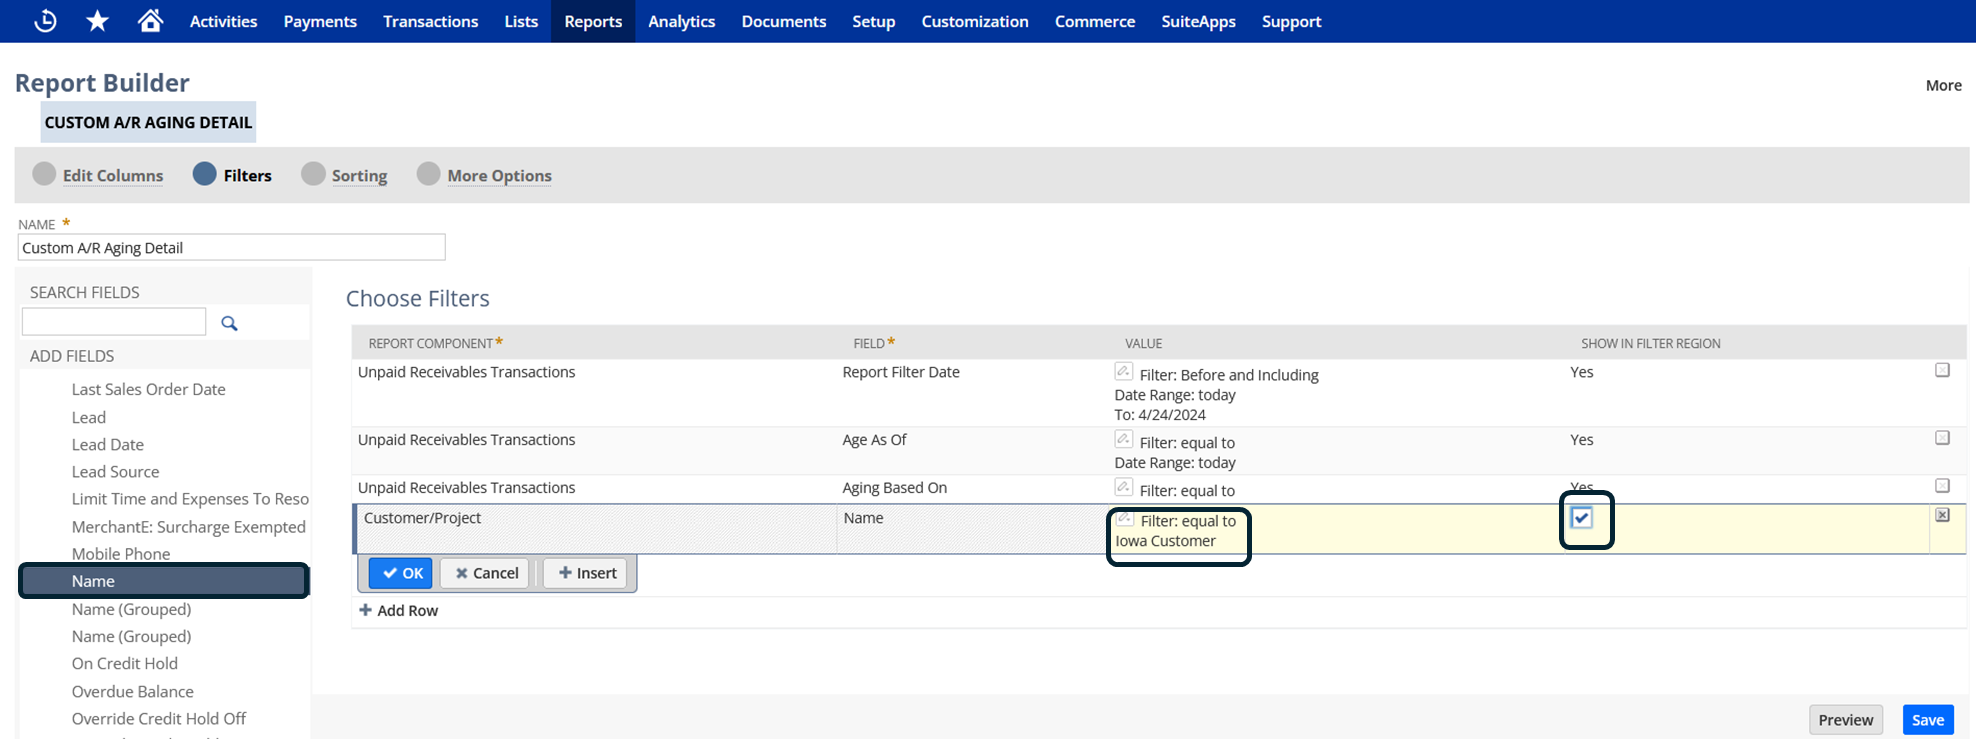Check the Age As Of row box
Screen dimensions: 1976x739
pyautogui.click(x=1942, y=438)
